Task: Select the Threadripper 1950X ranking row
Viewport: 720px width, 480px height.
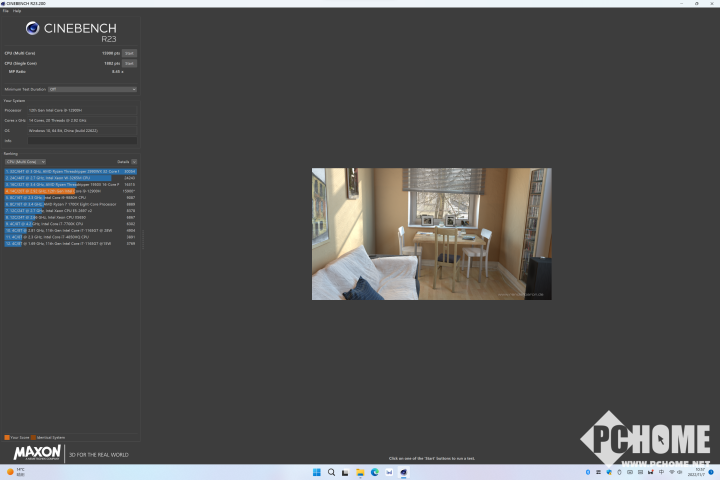Action: click(71, 185)
